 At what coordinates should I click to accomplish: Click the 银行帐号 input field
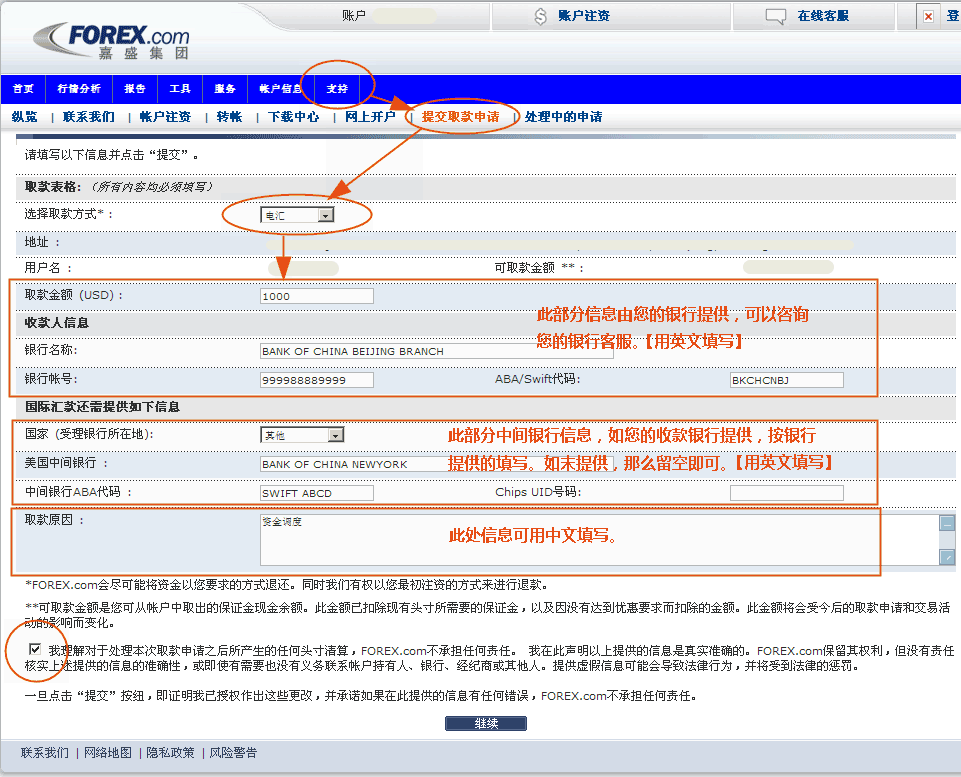pyautogui.click(x=317, y=380)
